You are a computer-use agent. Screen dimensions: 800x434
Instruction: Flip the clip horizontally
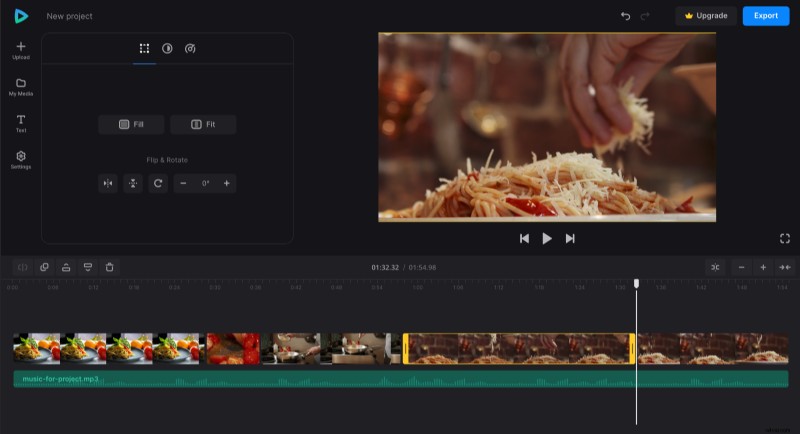108,184
